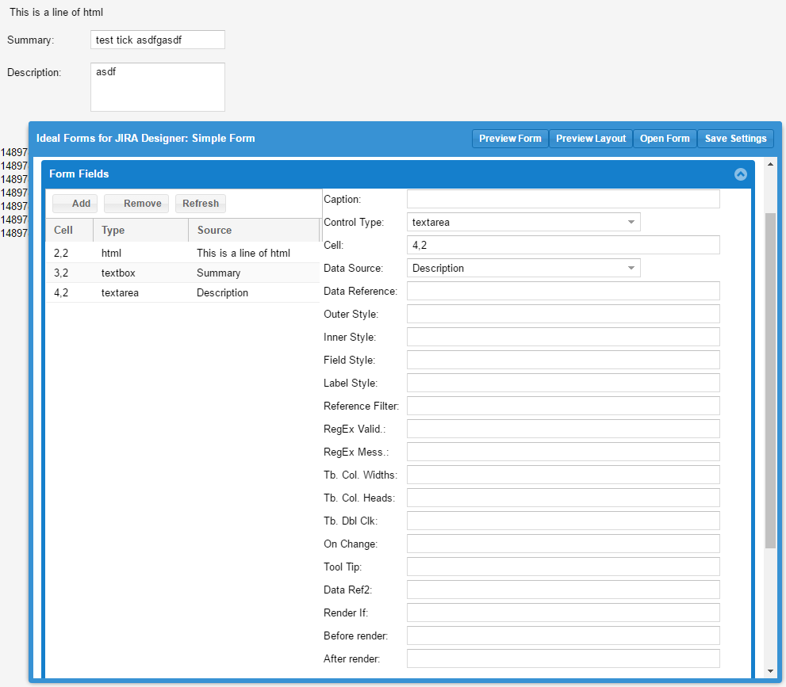
Task: Collapse the Form Fields panel
Action: coord(740,174)
